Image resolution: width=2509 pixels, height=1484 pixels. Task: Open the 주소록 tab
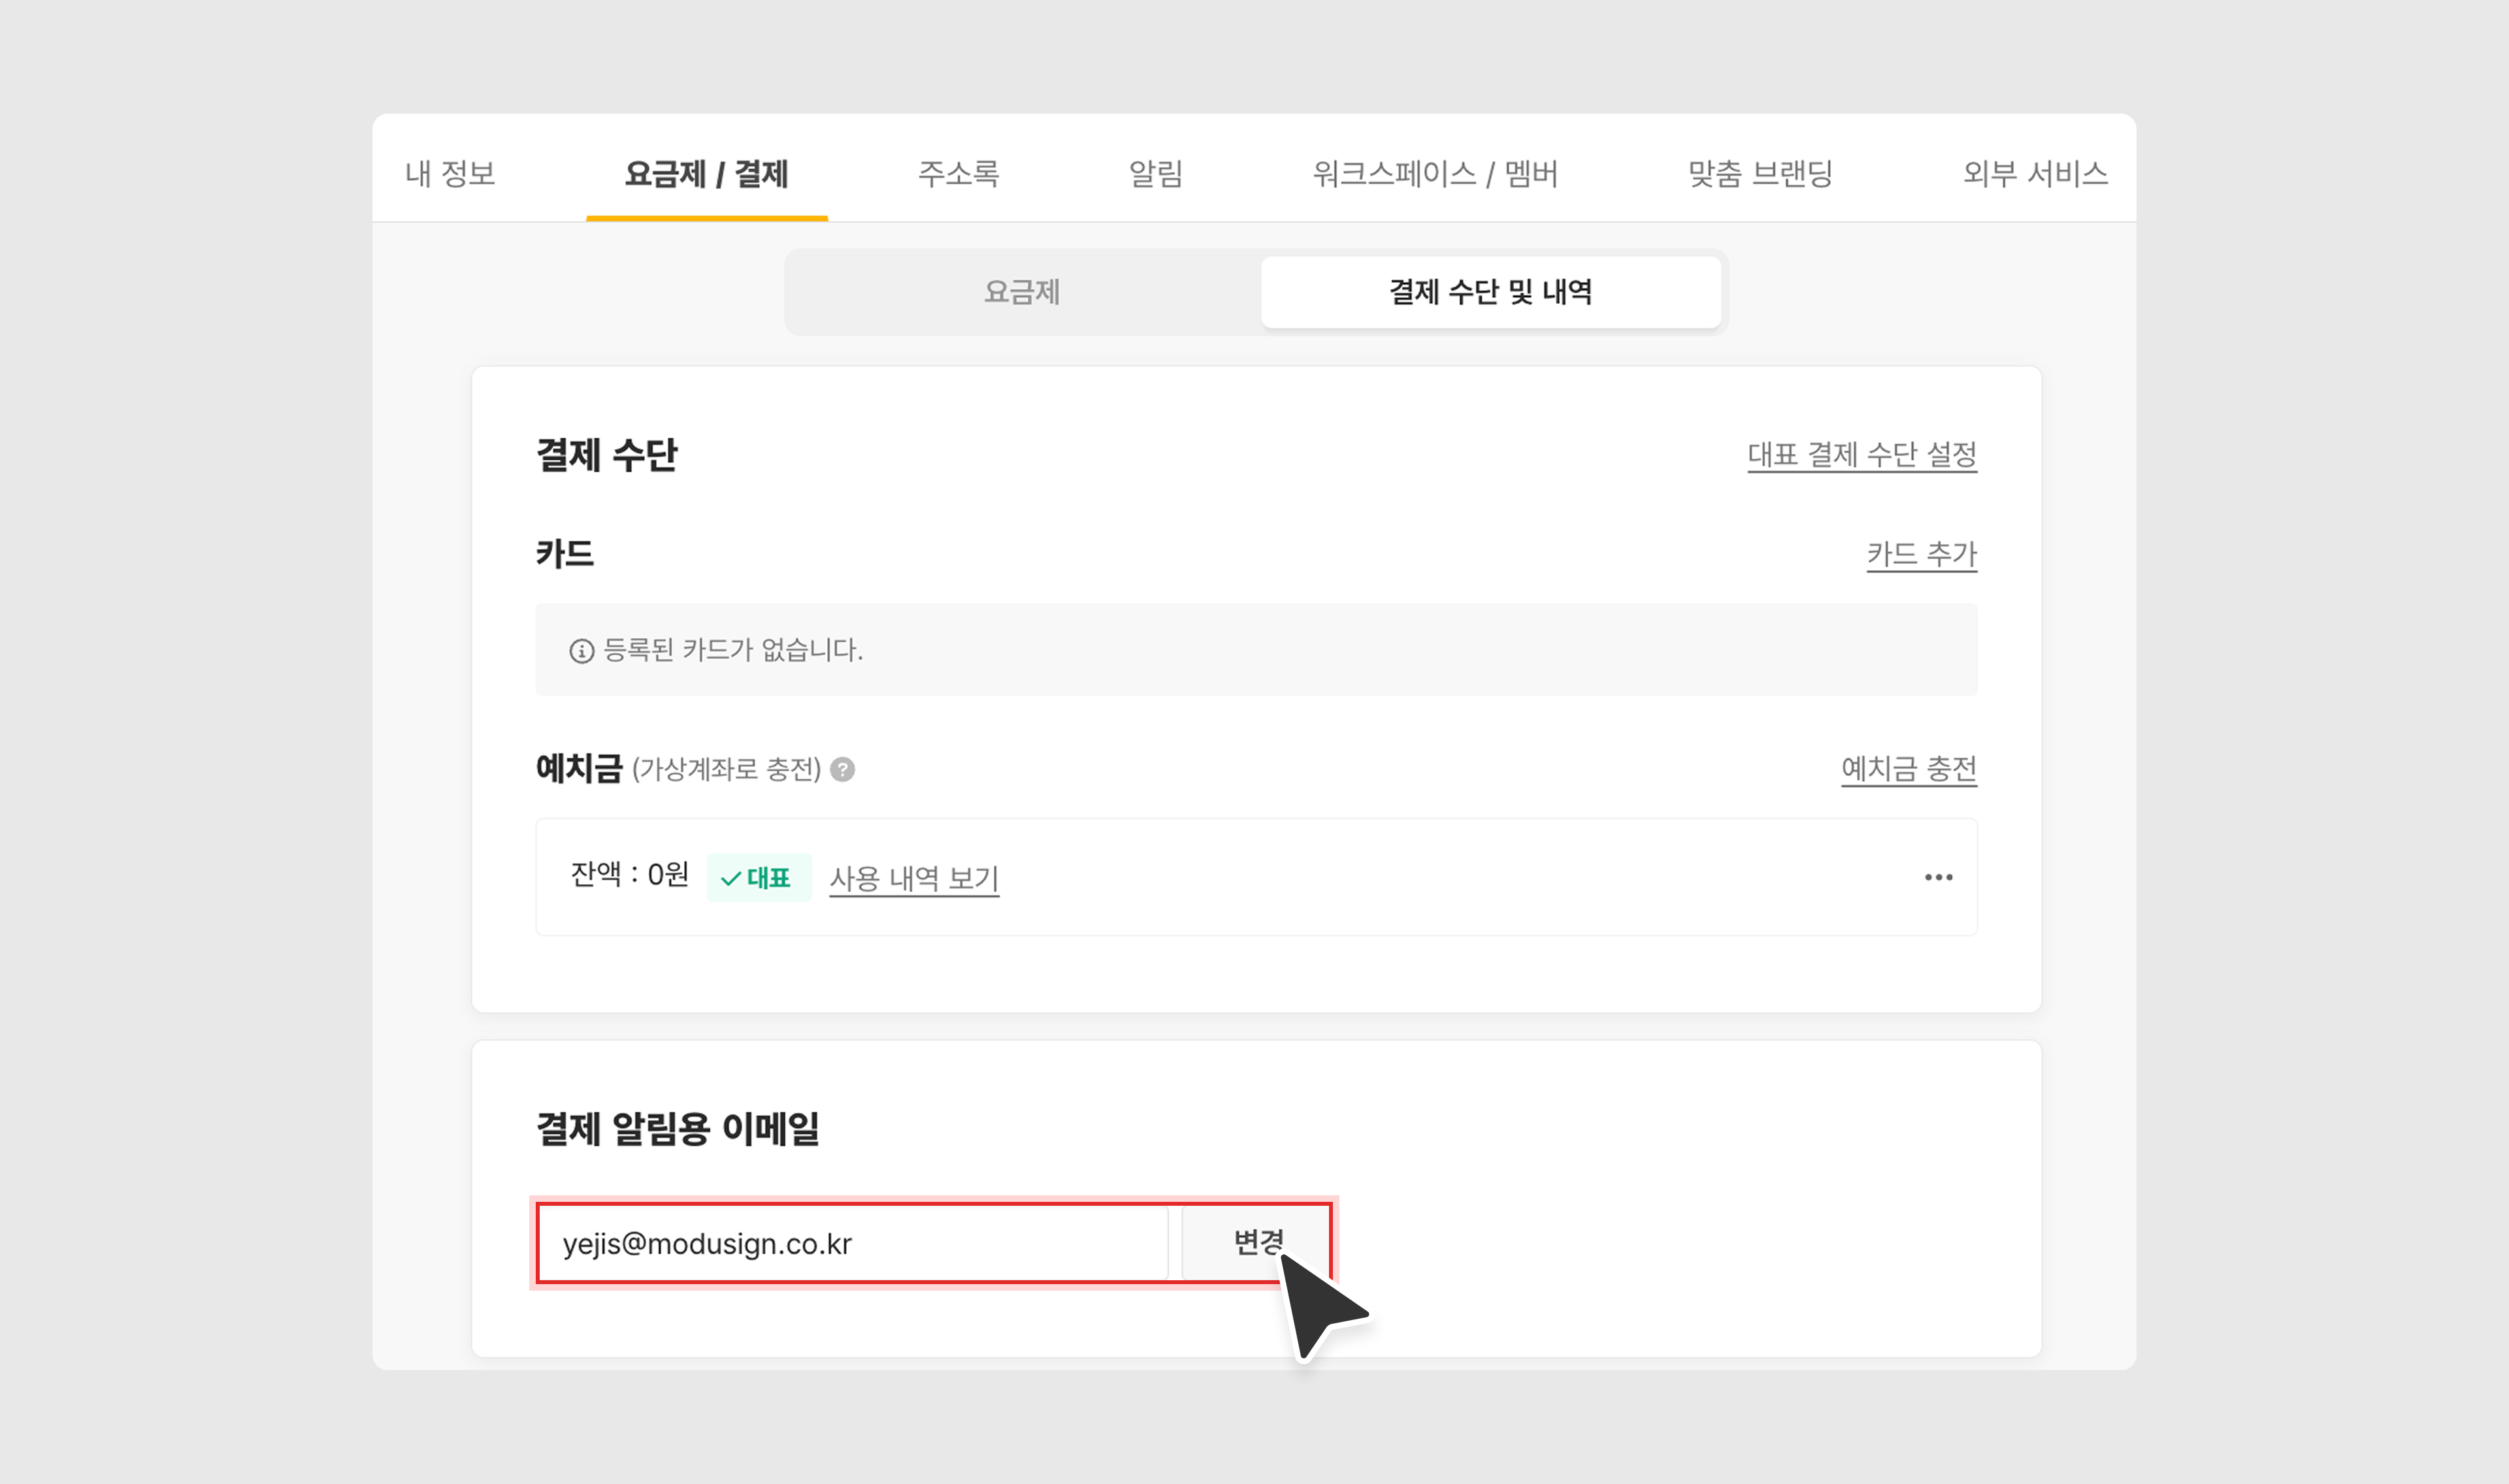point(958,173)
